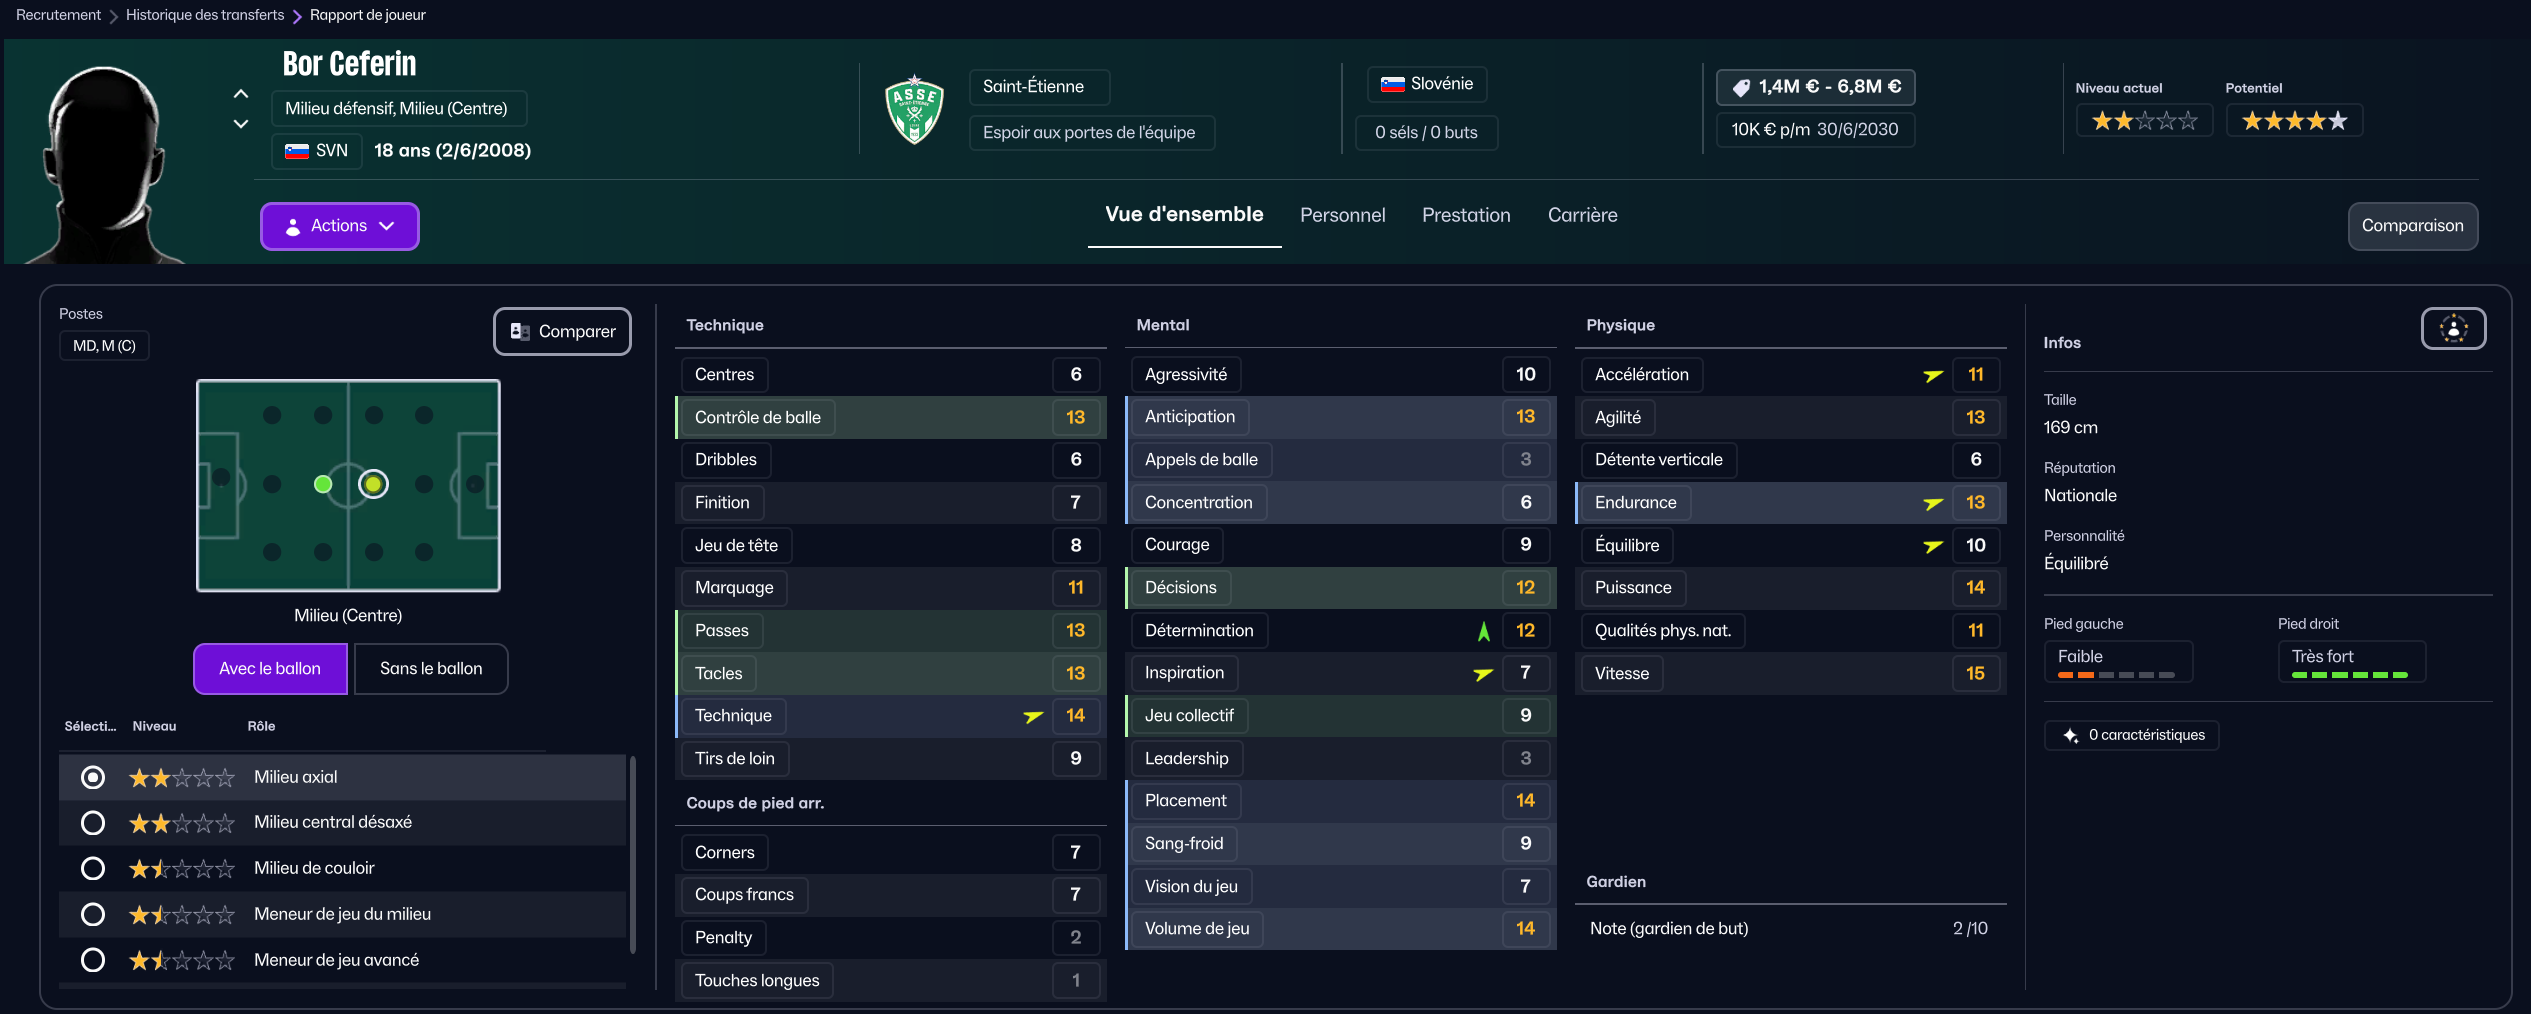This screenshot has height=1014, width=2531.
Task: Click the player attribute view icon in Infos
Action: pyautogui.click(x=2452, y=329)
